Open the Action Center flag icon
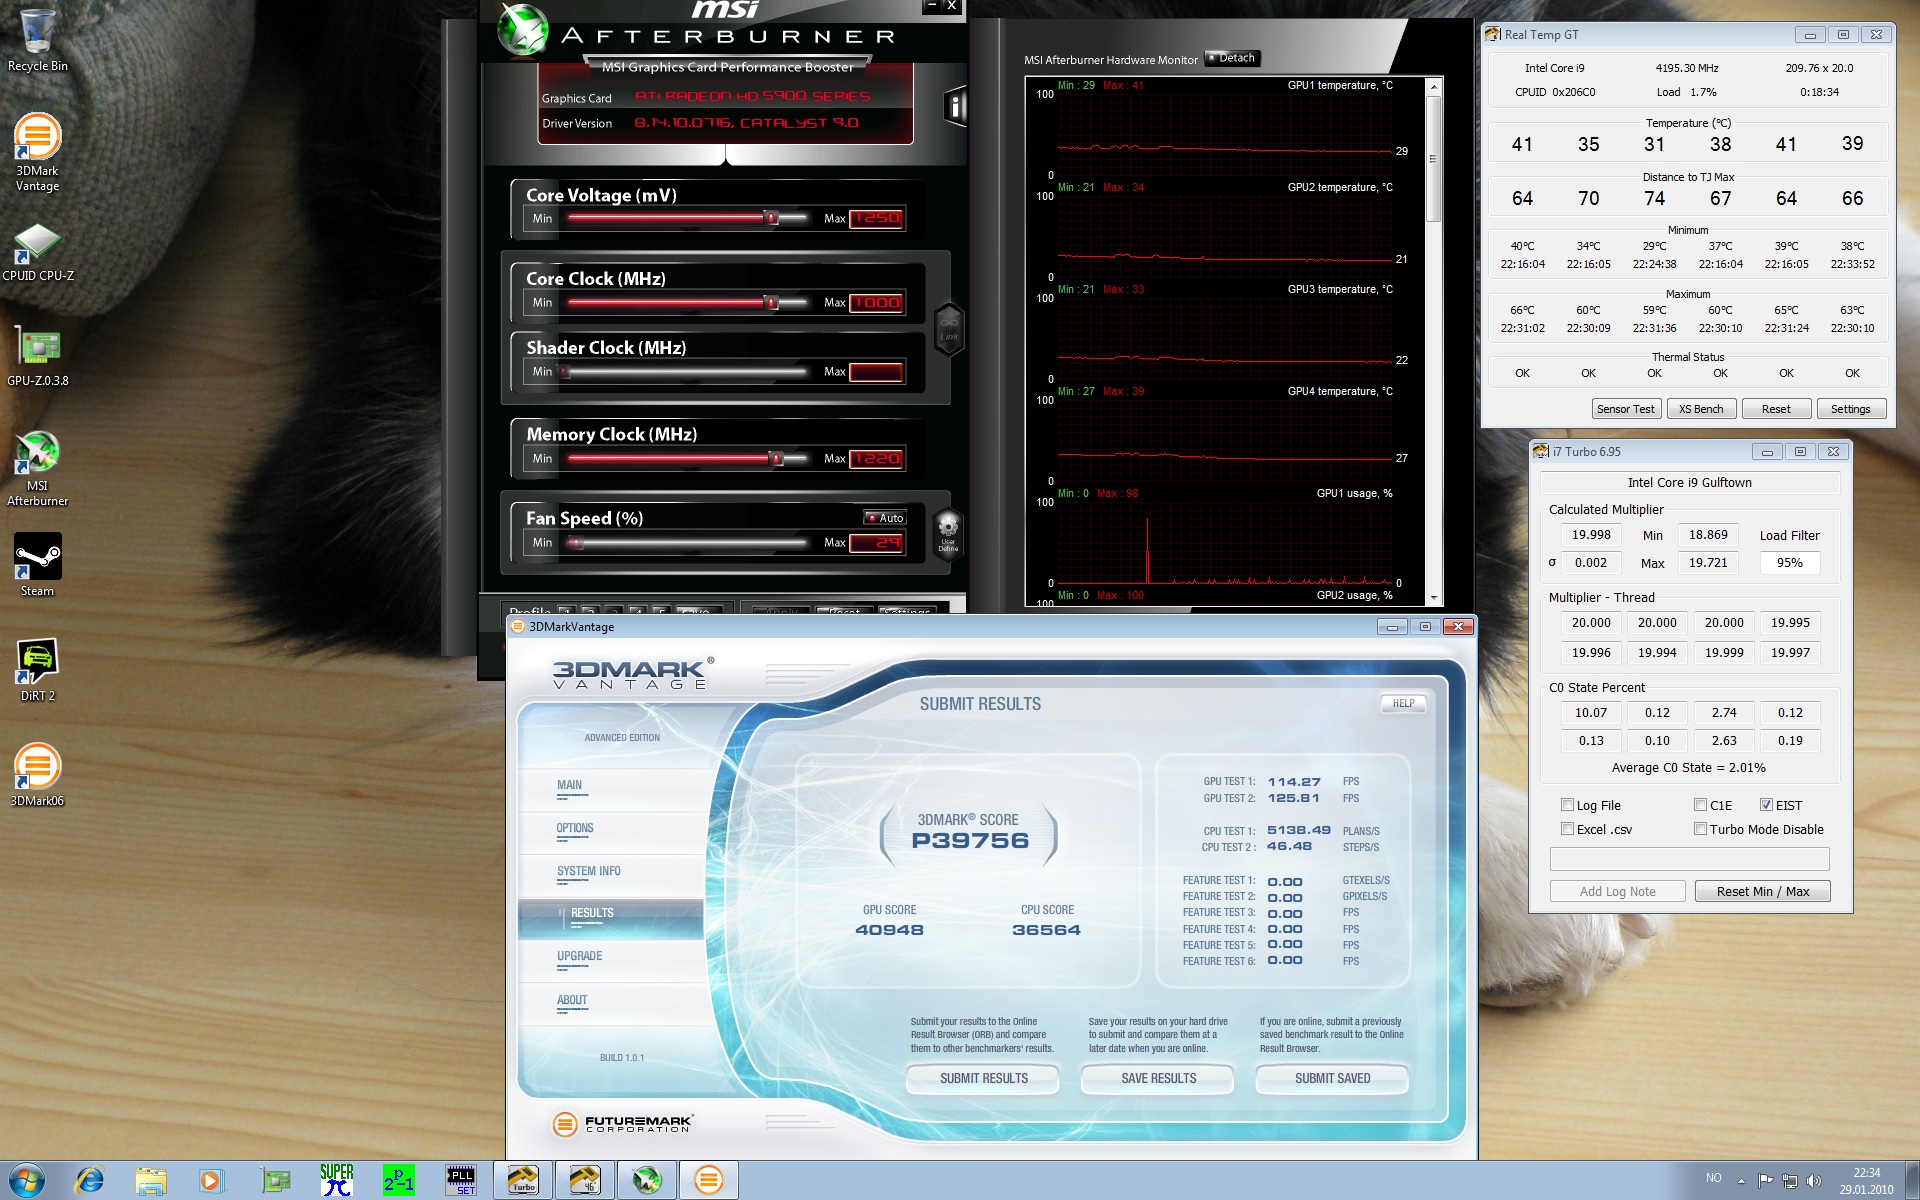 tap(1765, 1180)
